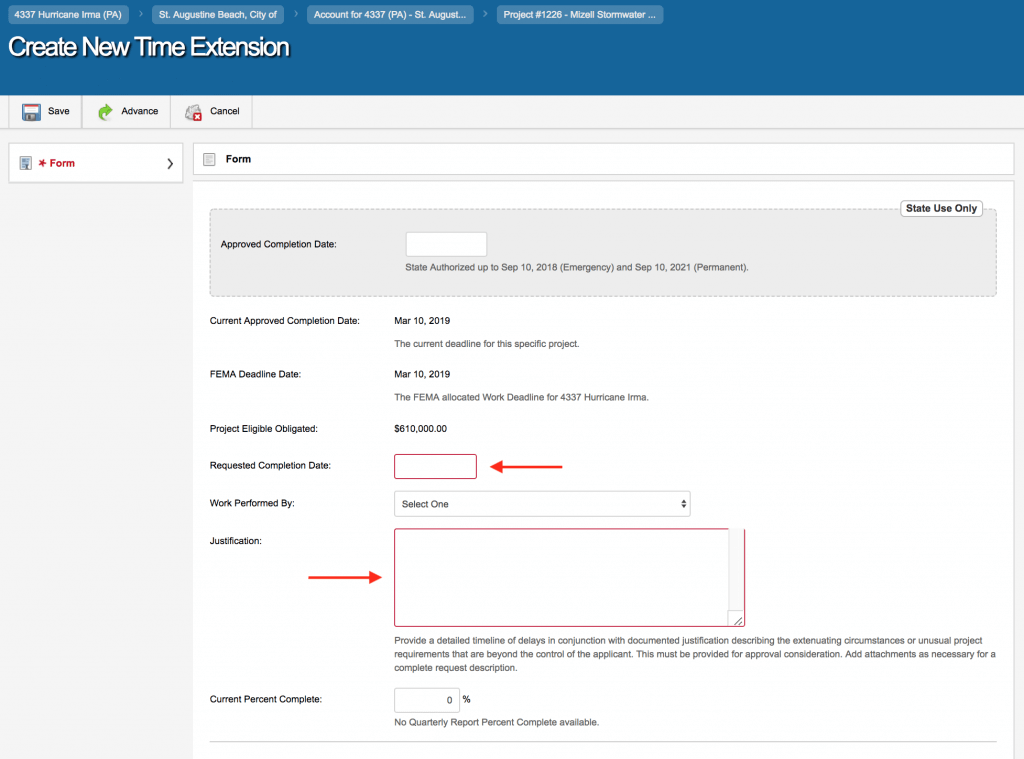This screenshot has height=759, width=1024.
Task: Focus the Approved Completion Date field
Action: (446, 244)
